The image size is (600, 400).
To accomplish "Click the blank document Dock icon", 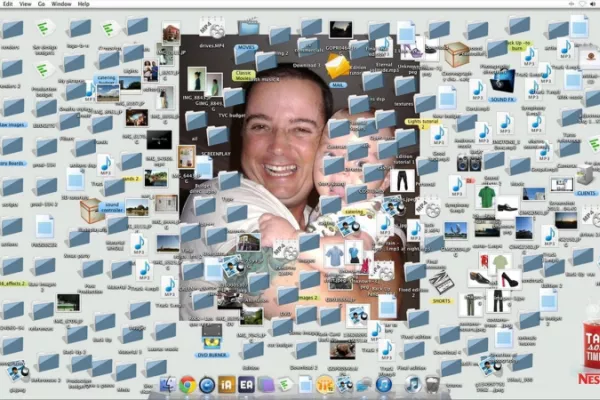I will [305, 384].
